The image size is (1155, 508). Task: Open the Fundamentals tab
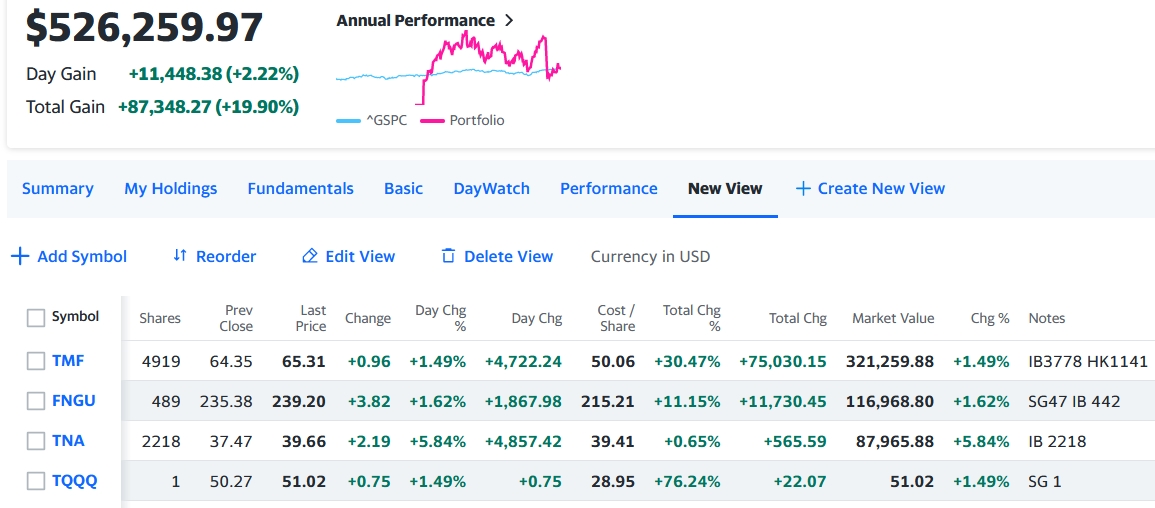(x=300, y=188)
